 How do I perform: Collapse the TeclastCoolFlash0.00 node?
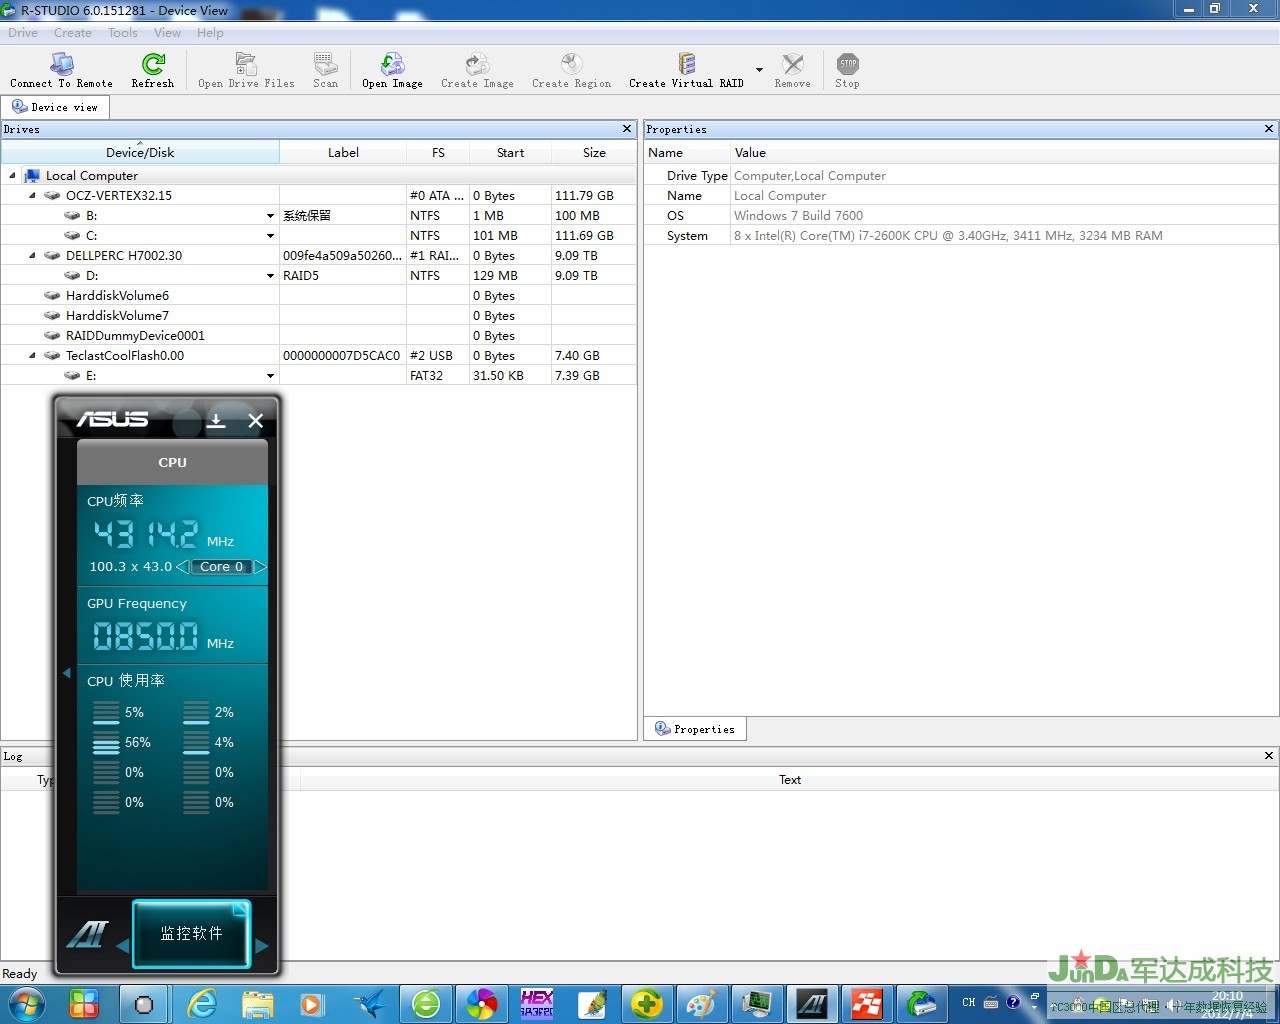pos(32,355)
